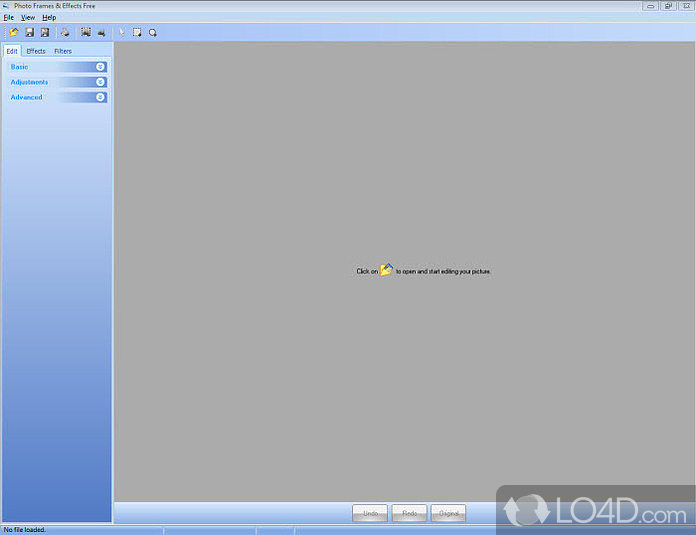Switch to the Edit tab
Image resolution: width=696 pixels, height=535 pixels.
(x=12, y=51)
